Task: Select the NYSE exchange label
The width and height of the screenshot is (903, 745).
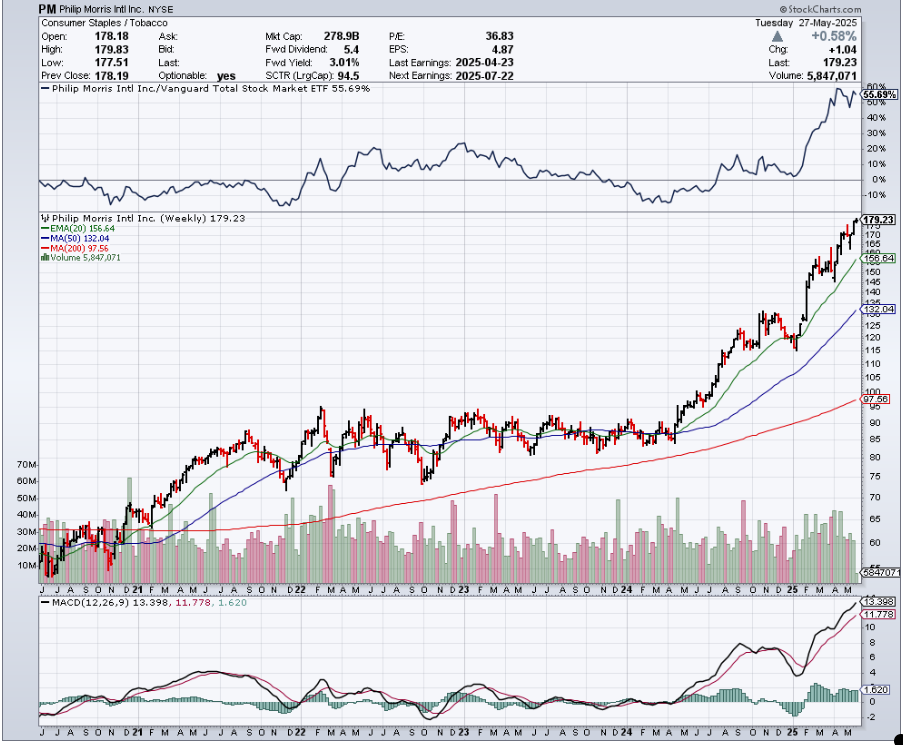Action: point(160,10)
